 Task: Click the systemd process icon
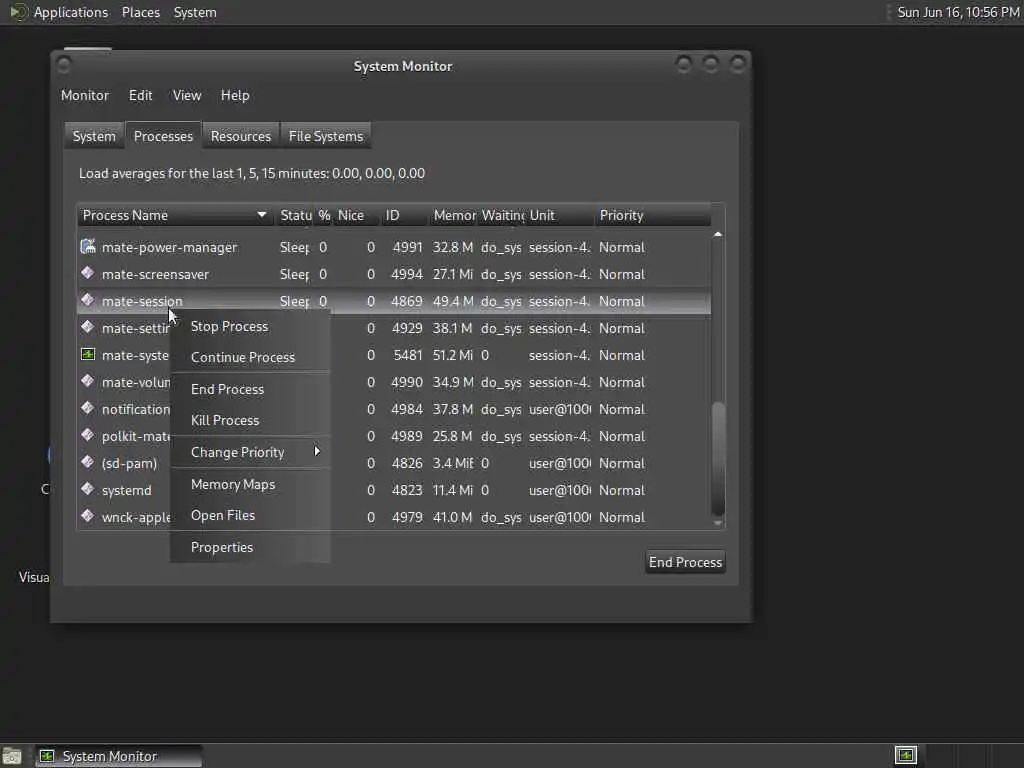[88, 488]
